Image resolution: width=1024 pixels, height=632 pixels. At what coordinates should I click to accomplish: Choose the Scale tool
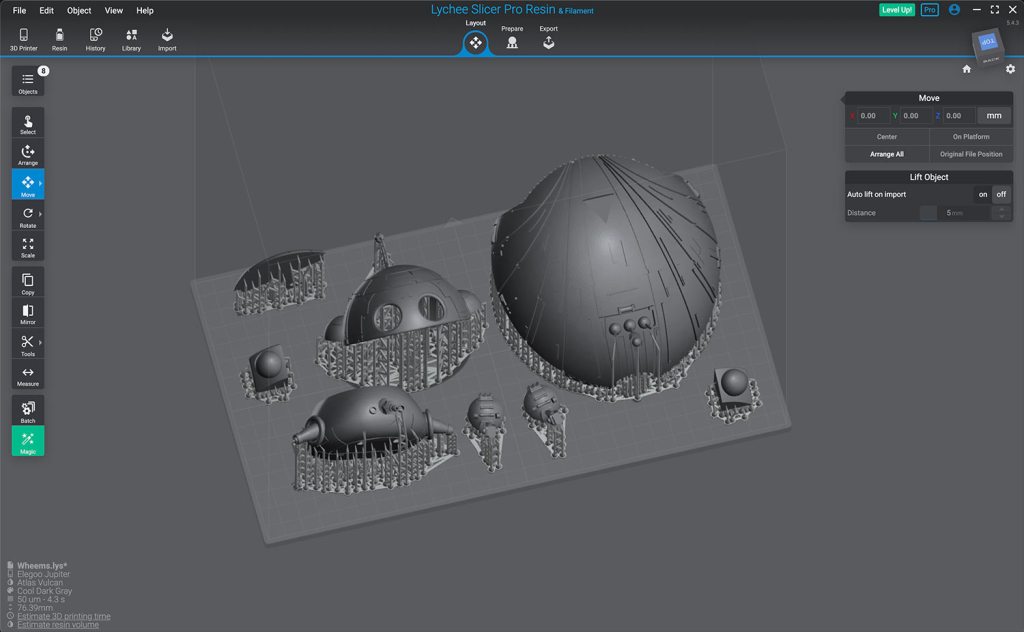pyautogui.click(x=28, y=247)
